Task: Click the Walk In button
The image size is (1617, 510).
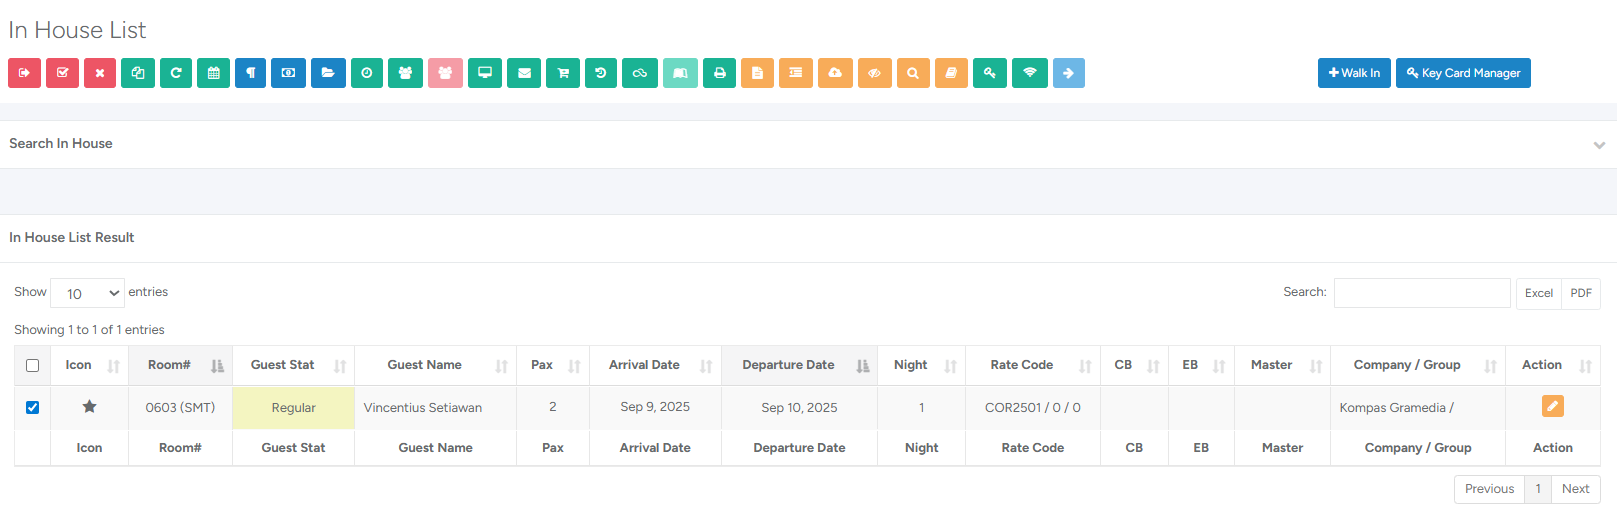Action: pyautogui.click(x=1354, y=73)
